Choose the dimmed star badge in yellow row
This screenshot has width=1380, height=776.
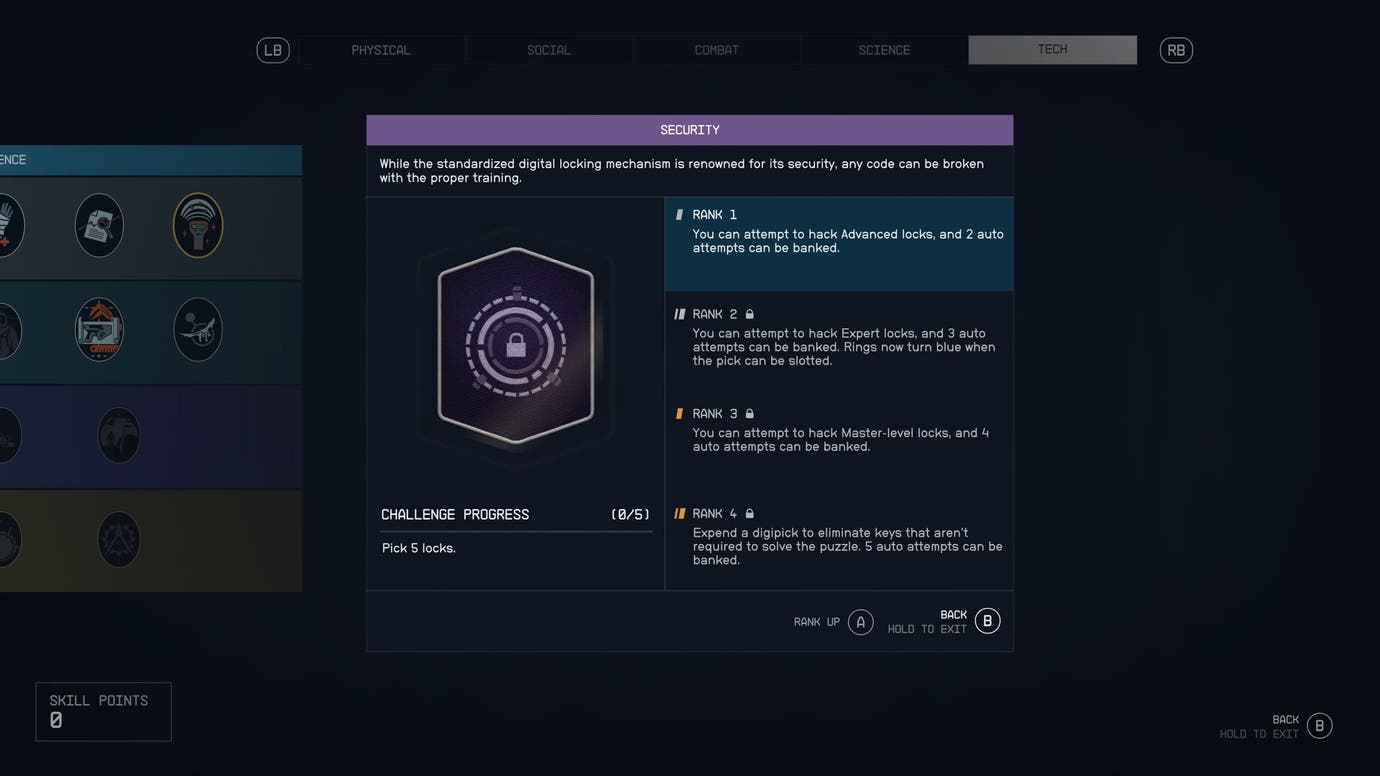click(119, 540)
